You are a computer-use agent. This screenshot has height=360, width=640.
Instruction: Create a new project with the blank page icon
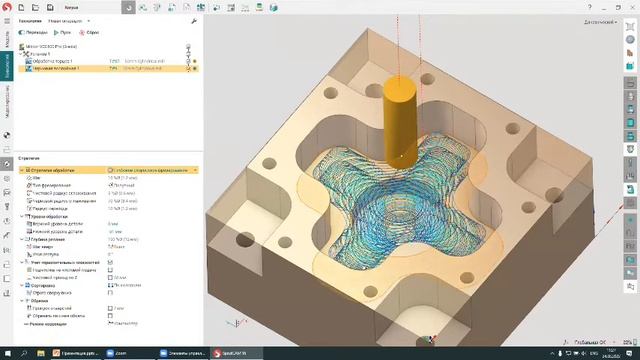[x=21, y=7]
